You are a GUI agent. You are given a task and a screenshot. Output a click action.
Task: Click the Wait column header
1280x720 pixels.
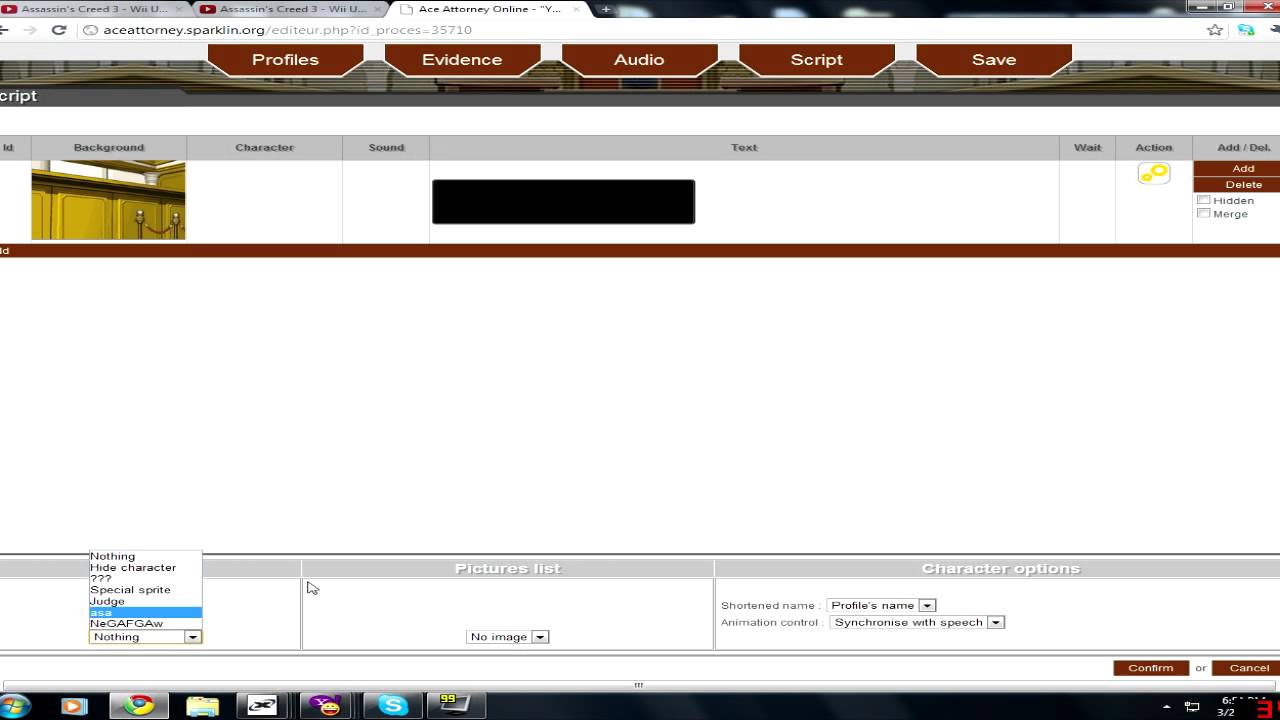(x=1087, y=148)
